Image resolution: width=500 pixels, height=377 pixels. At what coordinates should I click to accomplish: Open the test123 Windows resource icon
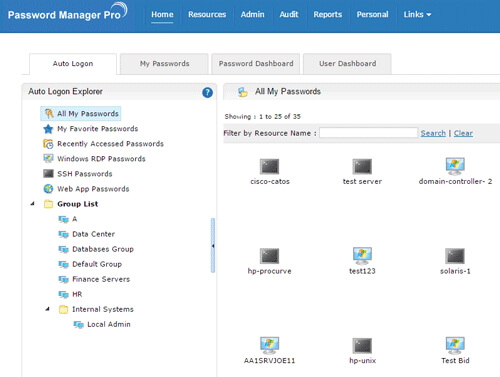(x=362, y=256)
